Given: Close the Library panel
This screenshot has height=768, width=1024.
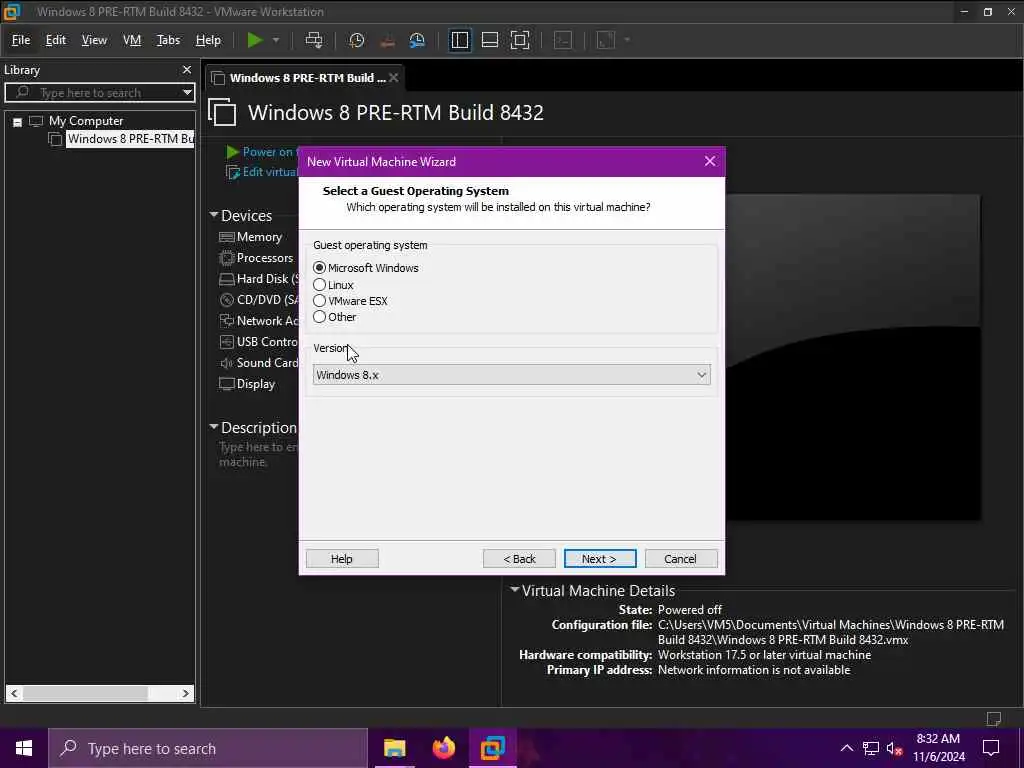Looking at the screenshot, I should (x=187, y=70).
